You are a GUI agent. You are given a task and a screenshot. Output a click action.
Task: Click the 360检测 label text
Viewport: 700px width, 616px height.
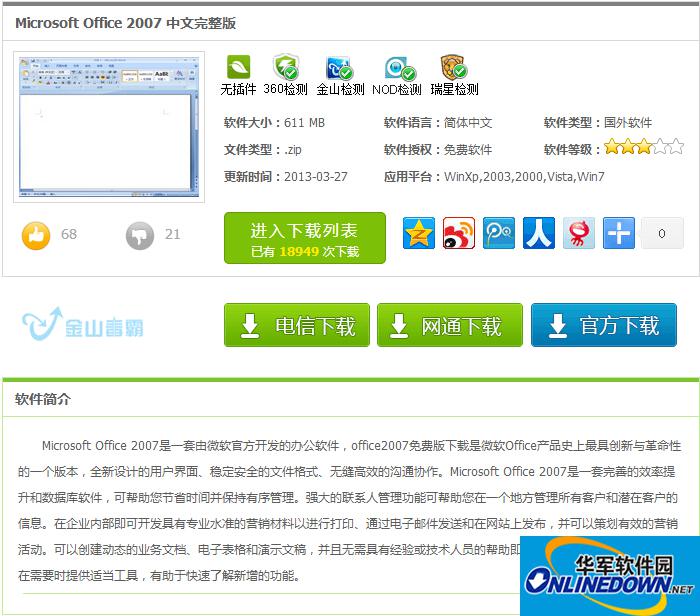tap(286, 89)
